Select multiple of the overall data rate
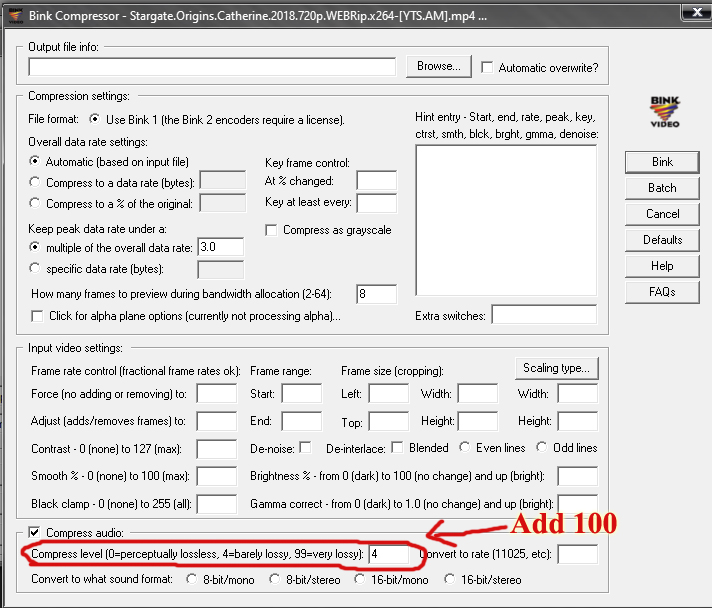 coord(34,247)
